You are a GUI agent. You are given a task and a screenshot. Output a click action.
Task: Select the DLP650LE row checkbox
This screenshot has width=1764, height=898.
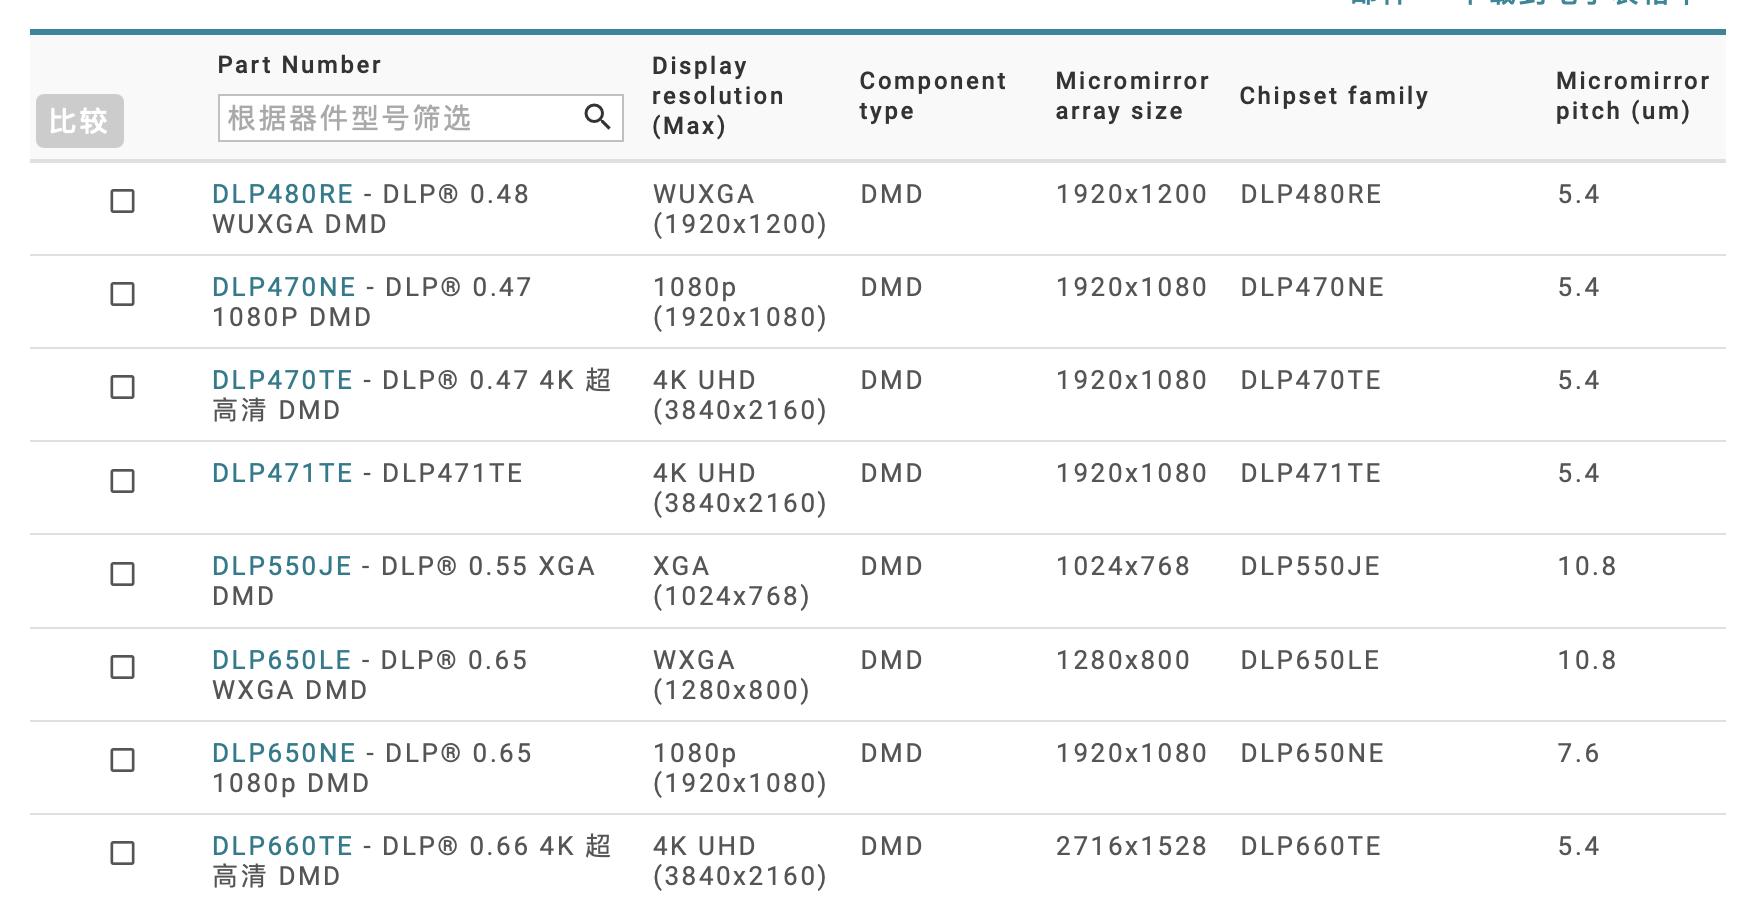122,667
